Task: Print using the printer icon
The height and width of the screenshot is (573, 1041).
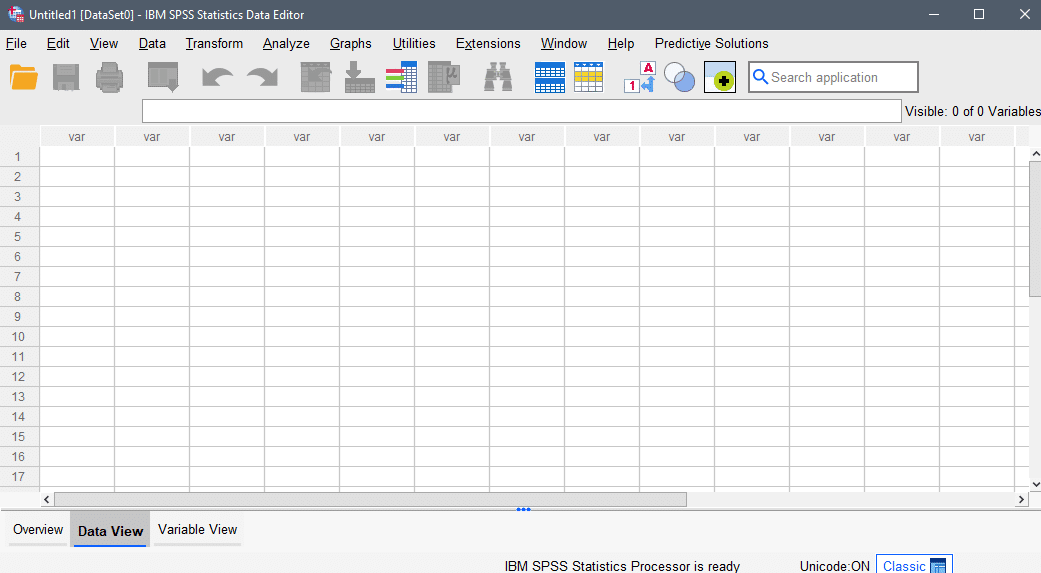Action: [110, 77]
